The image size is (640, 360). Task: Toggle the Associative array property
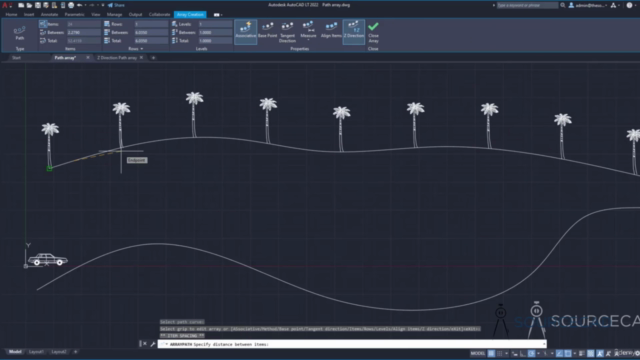[246, 32]
